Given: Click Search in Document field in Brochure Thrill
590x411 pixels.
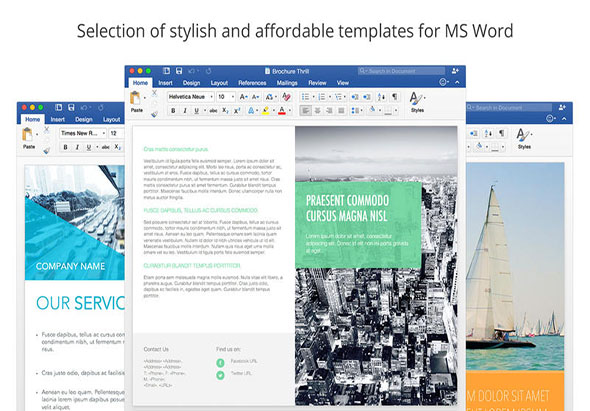Looking at the screenshot, I should click(x=401, y=71).
